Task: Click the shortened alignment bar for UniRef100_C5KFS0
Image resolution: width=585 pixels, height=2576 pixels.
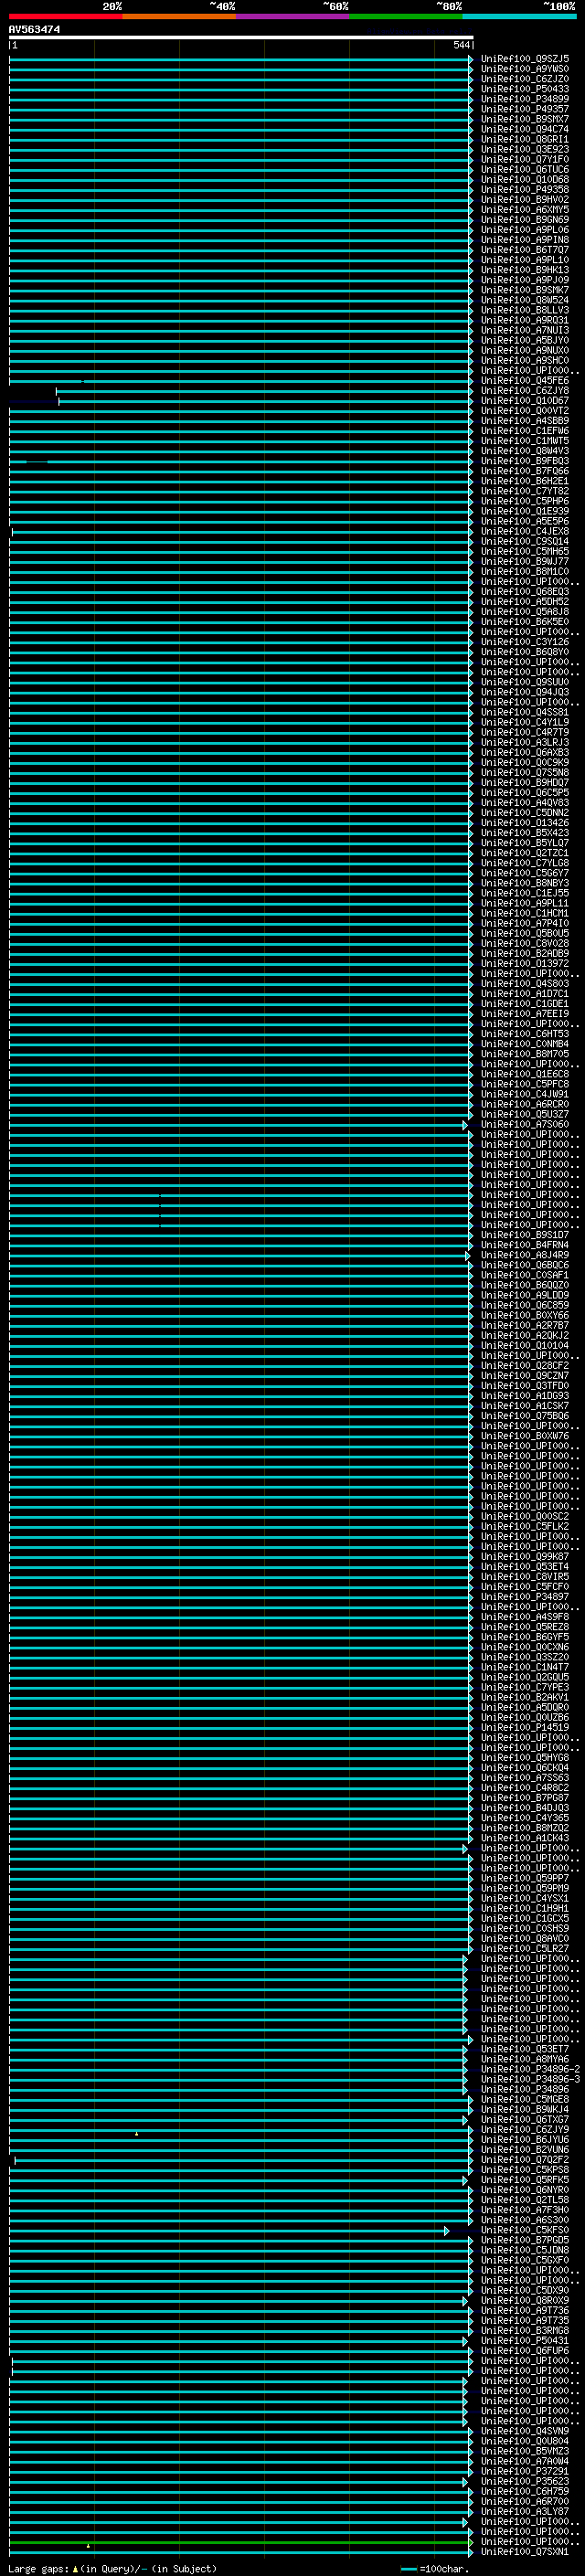Action: [x=229, y=2231]
